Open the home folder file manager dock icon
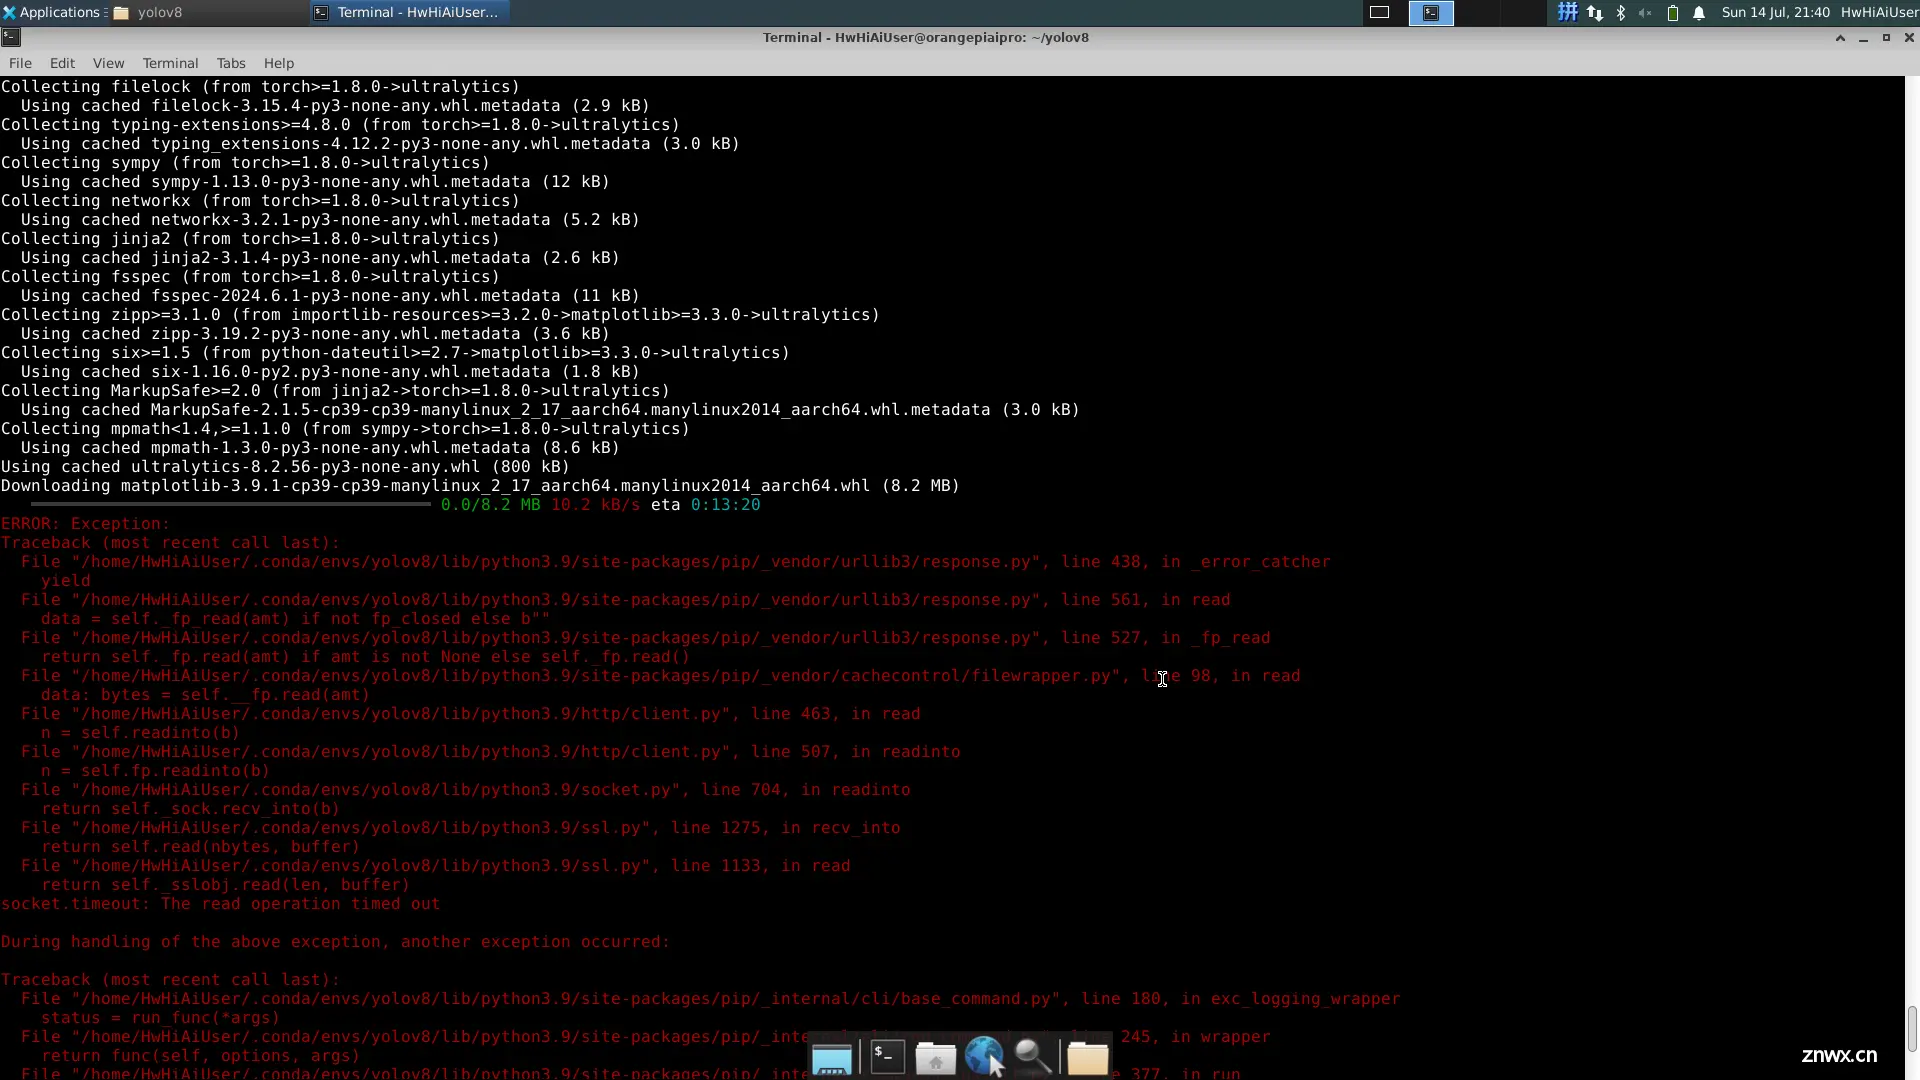Image resolution: width=1920 pixels, height=1080 pixels. 936,1058
